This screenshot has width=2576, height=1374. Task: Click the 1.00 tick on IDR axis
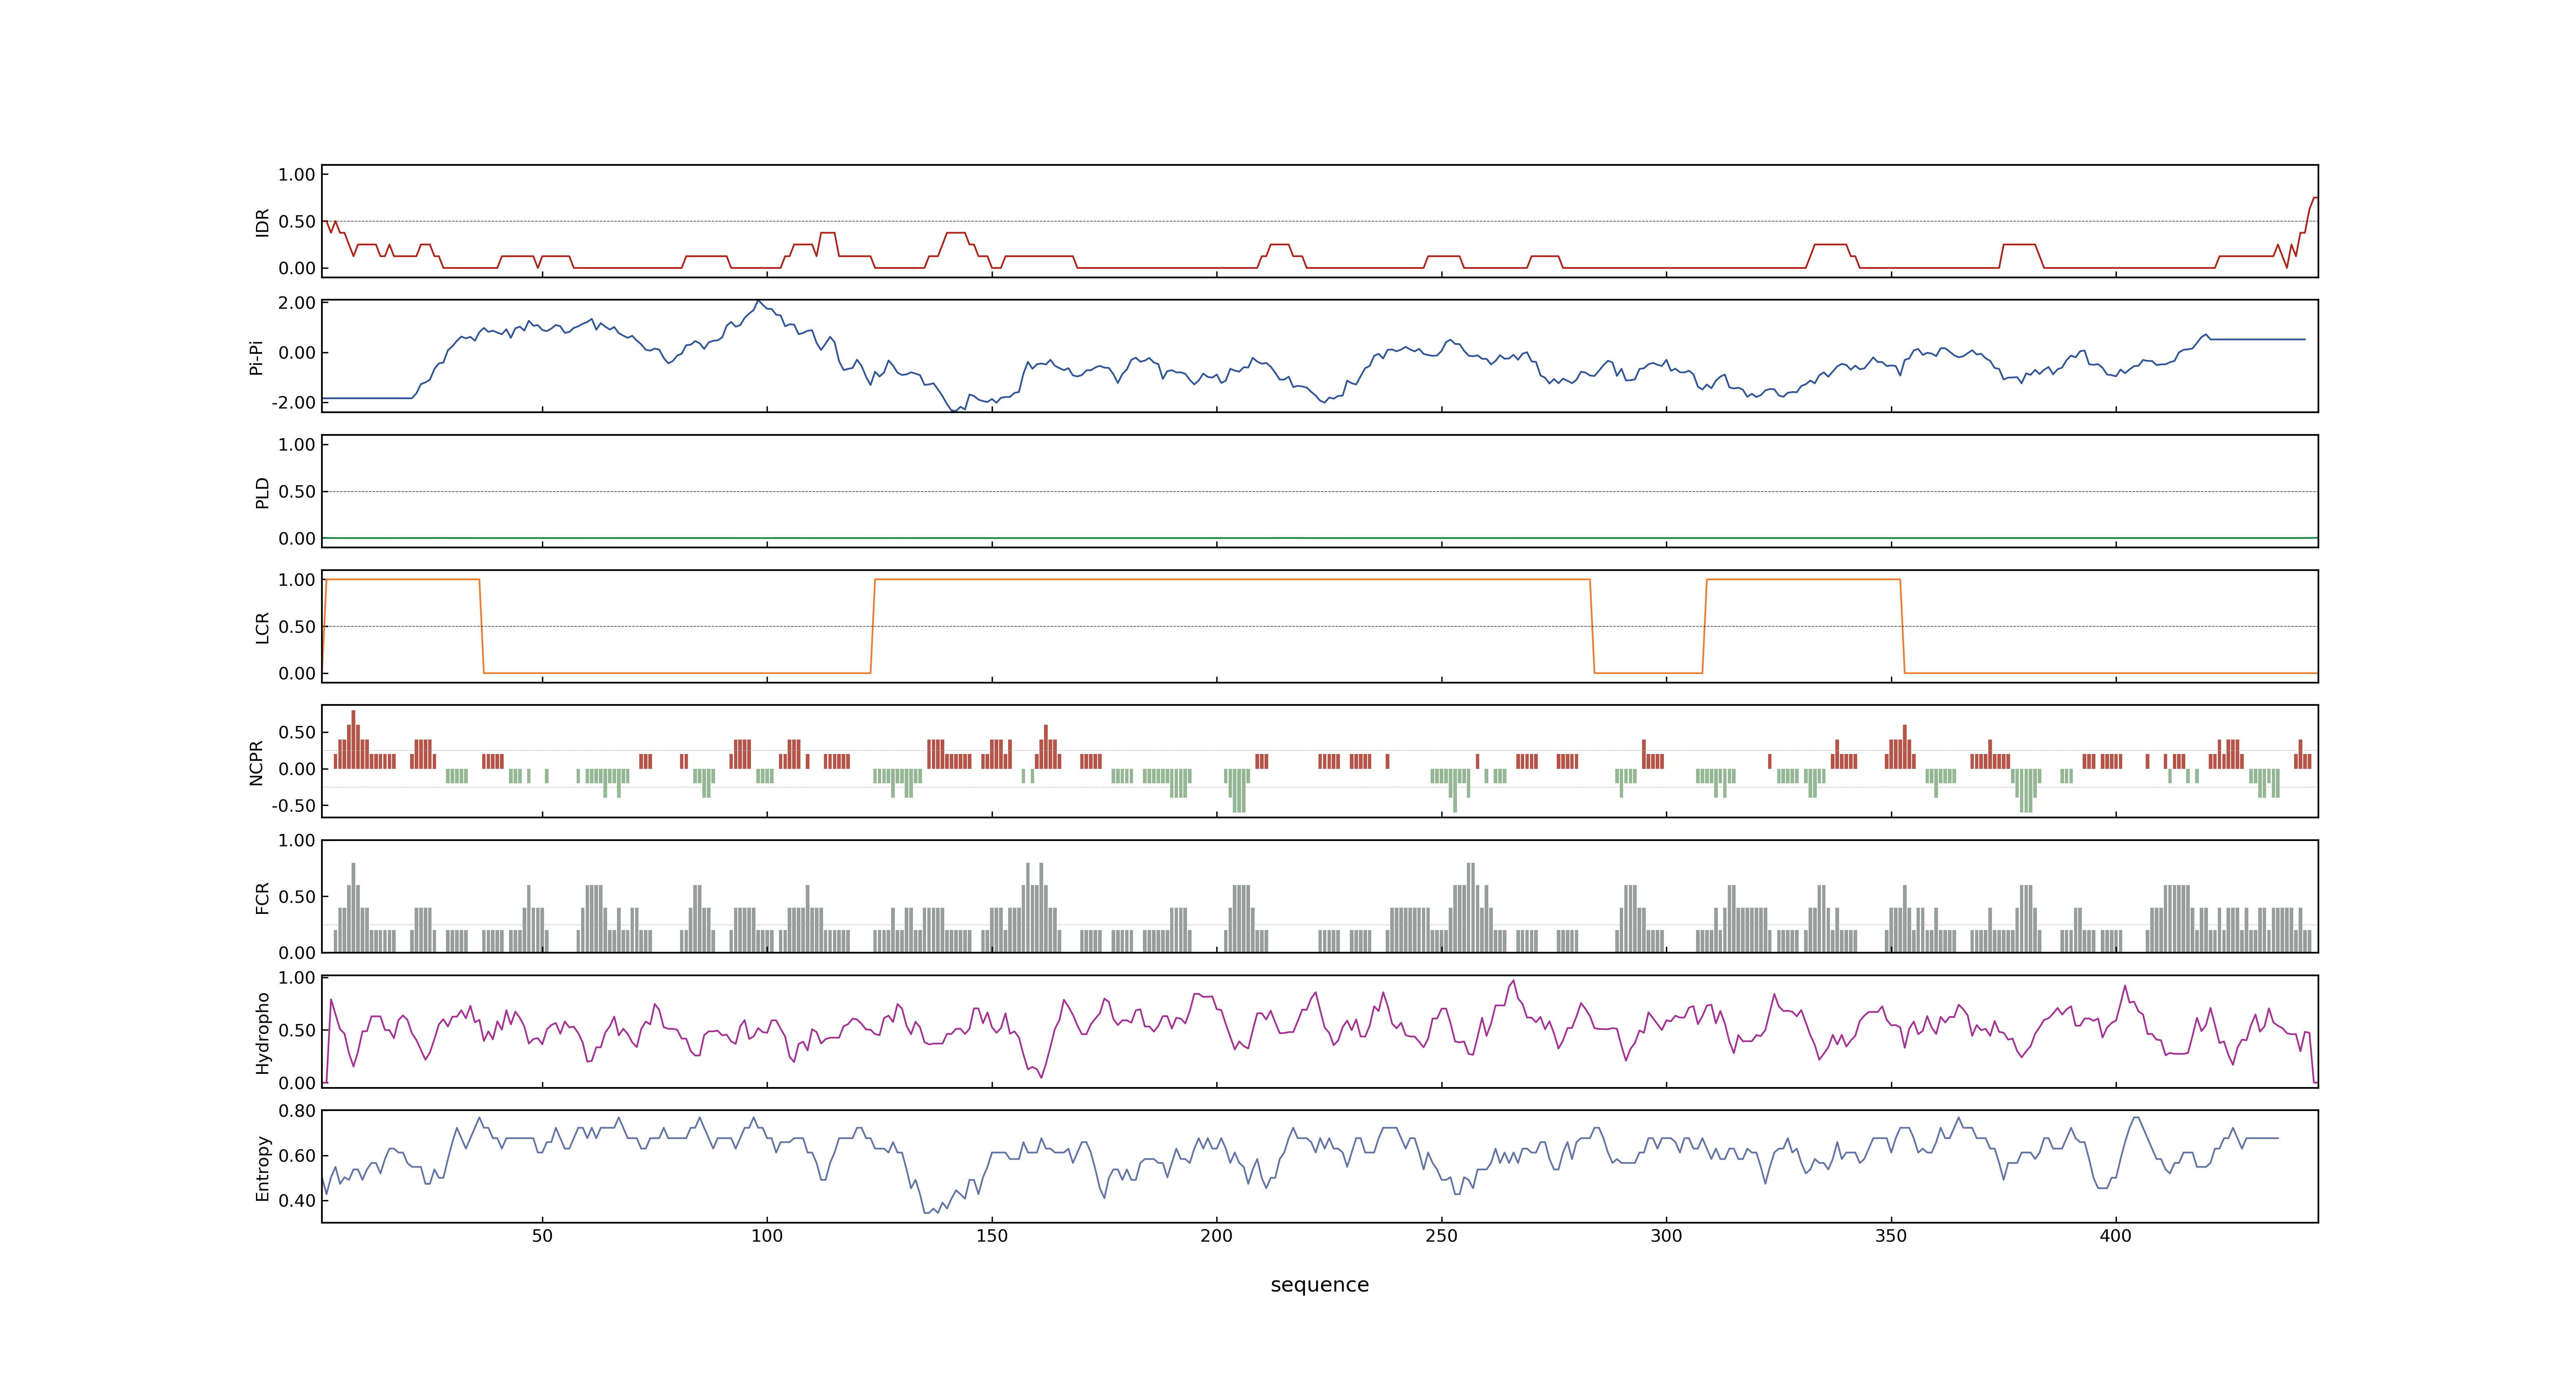[297, 175]
